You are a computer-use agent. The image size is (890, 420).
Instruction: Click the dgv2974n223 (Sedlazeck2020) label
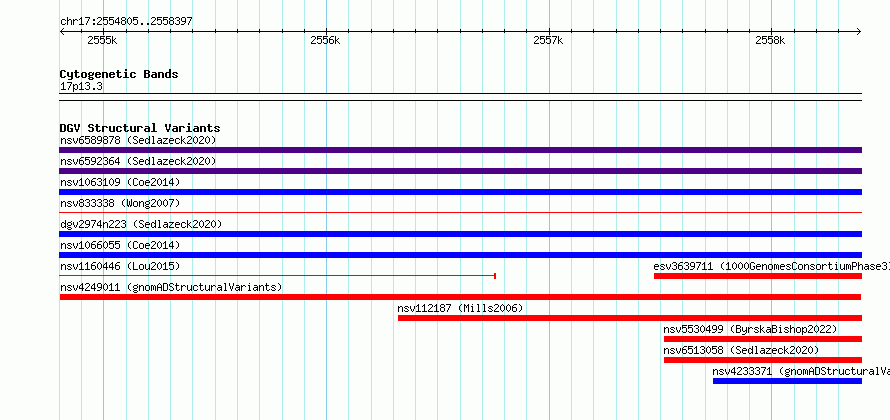[x=141, y=224]
